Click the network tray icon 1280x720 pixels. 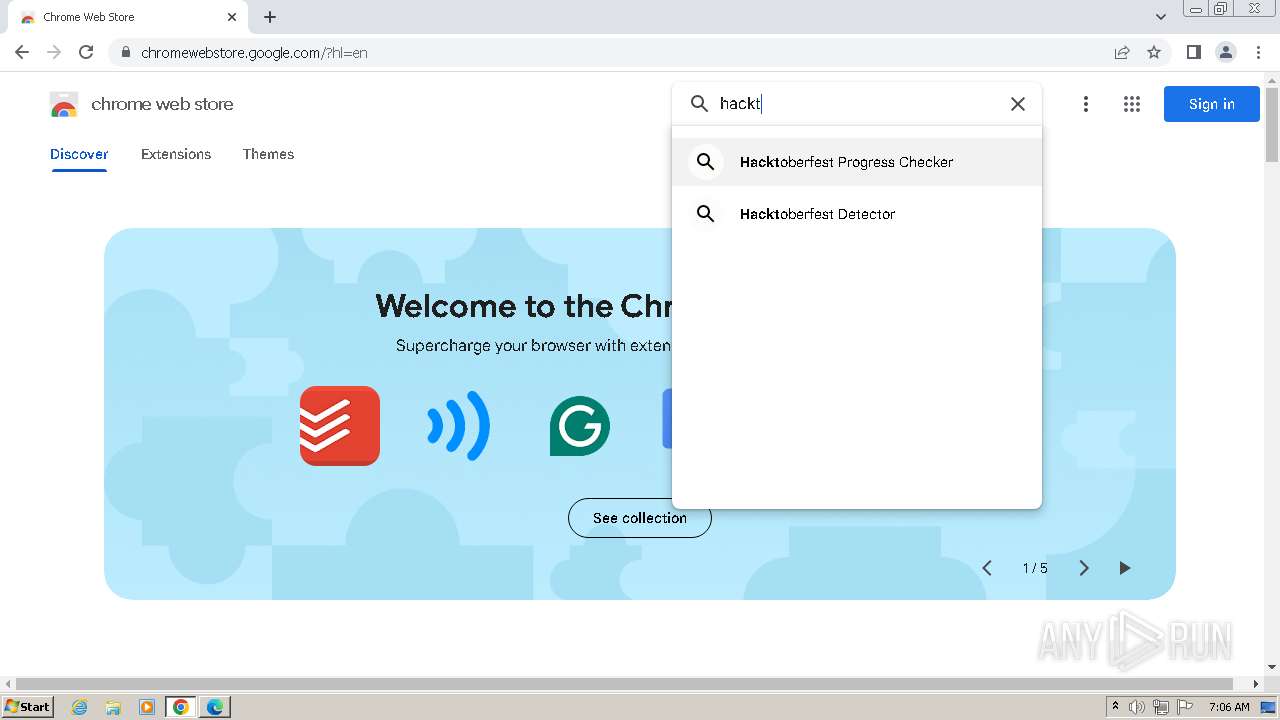point(1161,707)
